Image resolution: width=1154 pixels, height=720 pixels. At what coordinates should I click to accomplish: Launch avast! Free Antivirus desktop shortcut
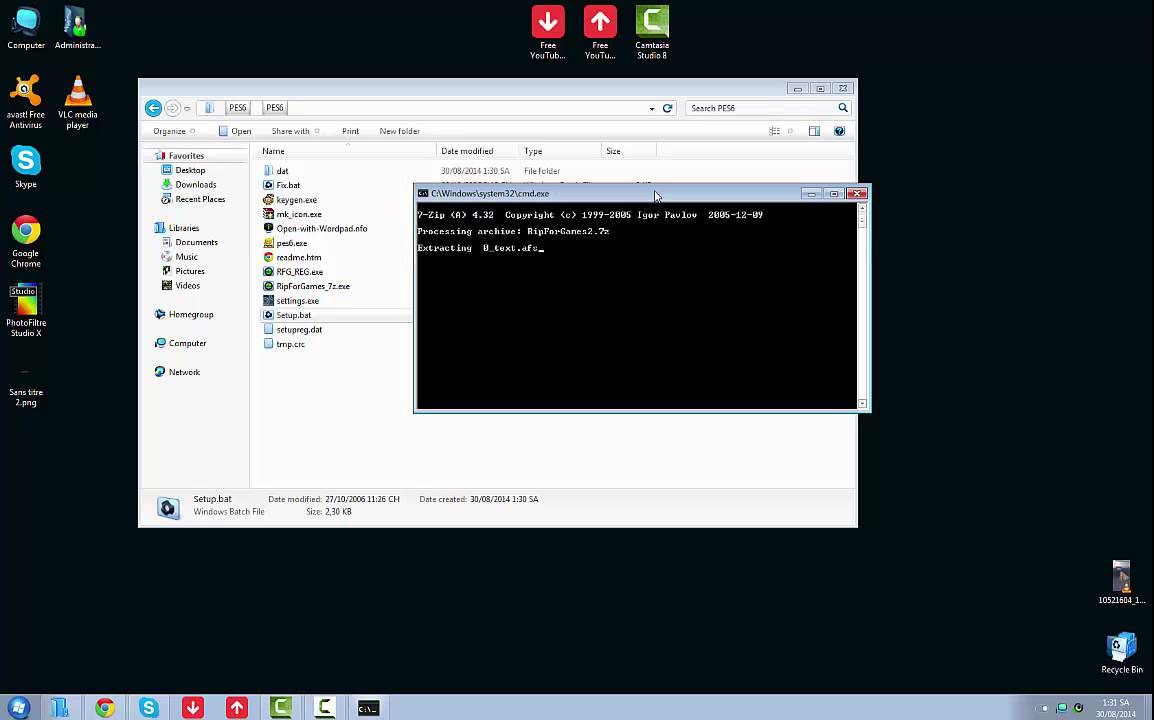point(26,102)
